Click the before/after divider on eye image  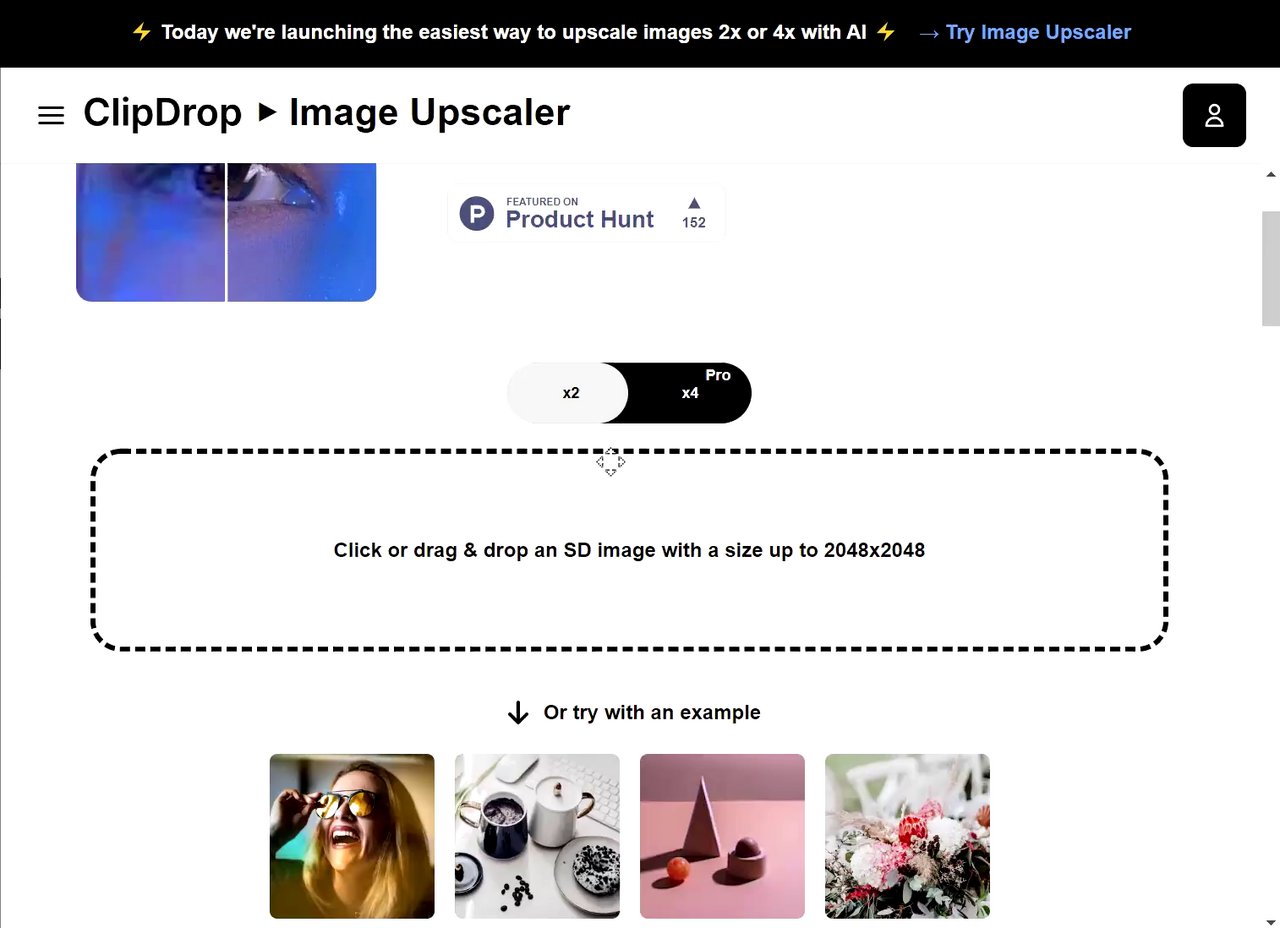tap(226, 232)
